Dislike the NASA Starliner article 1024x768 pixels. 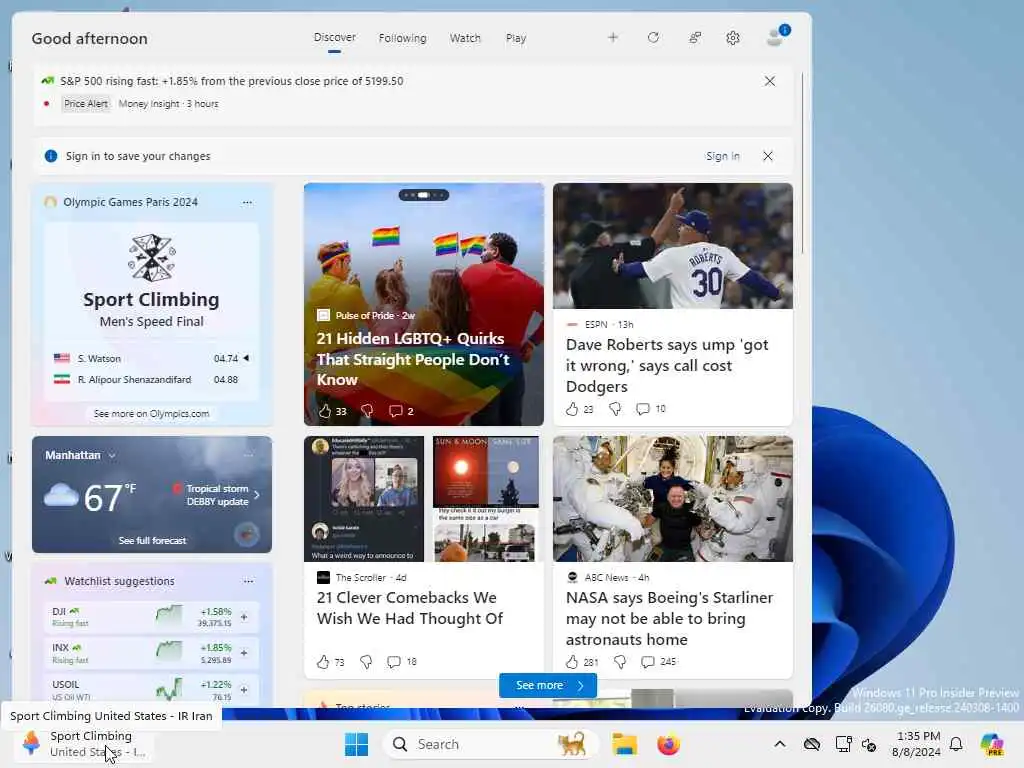click(620, 662)
